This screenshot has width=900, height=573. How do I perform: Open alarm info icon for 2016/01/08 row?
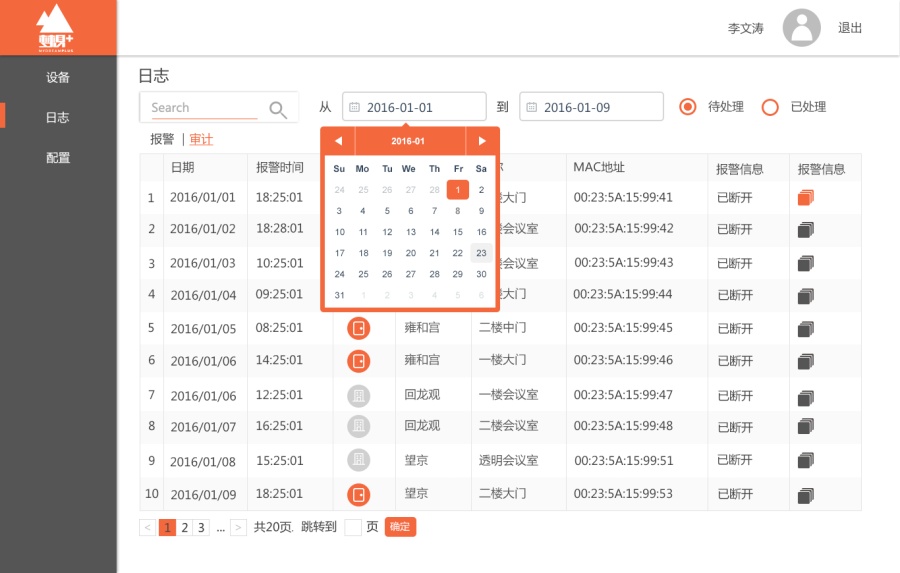click(x=806, y=460)
